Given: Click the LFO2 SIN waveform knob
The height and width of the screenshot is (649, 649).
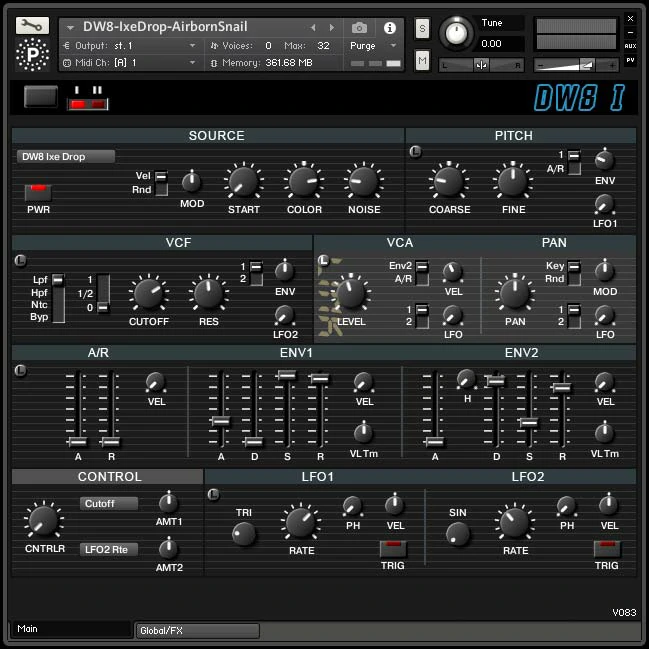Looking at the screenshot, I should click(x=457, y=534).
